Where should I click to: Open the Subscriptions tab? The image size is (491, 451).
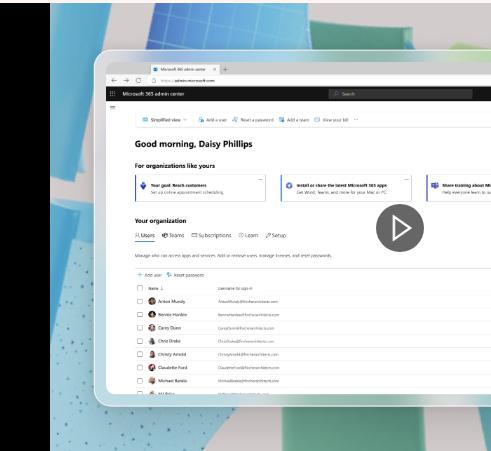click(x=211, y=235)
